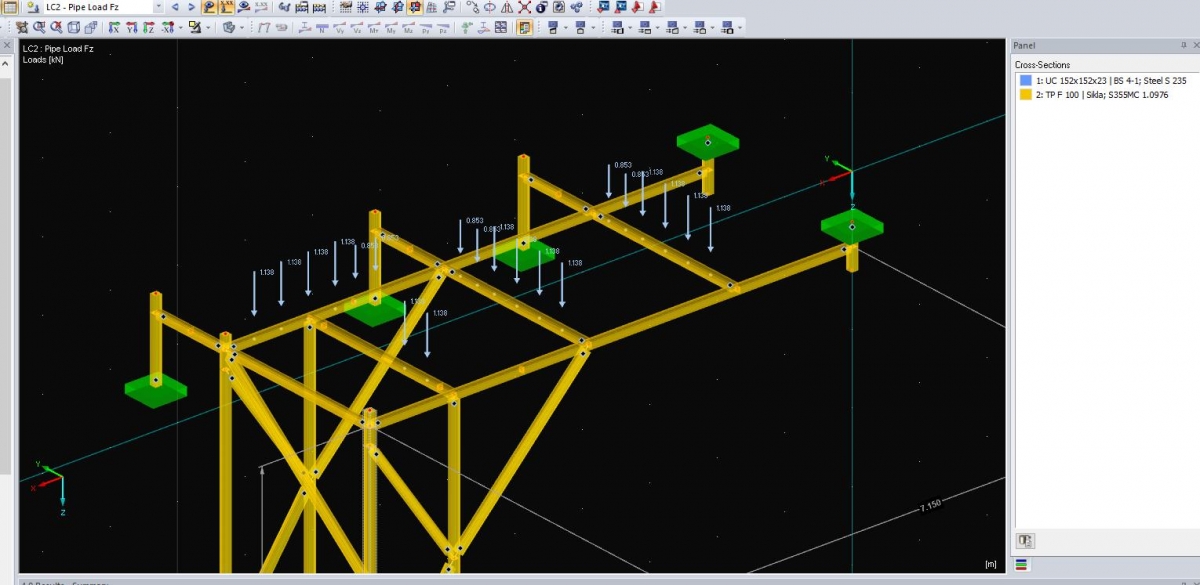Open the display model dropdown arrow
Image resolution: width=1200 pixels, height=585 pixels.
[x=242, y=27]
